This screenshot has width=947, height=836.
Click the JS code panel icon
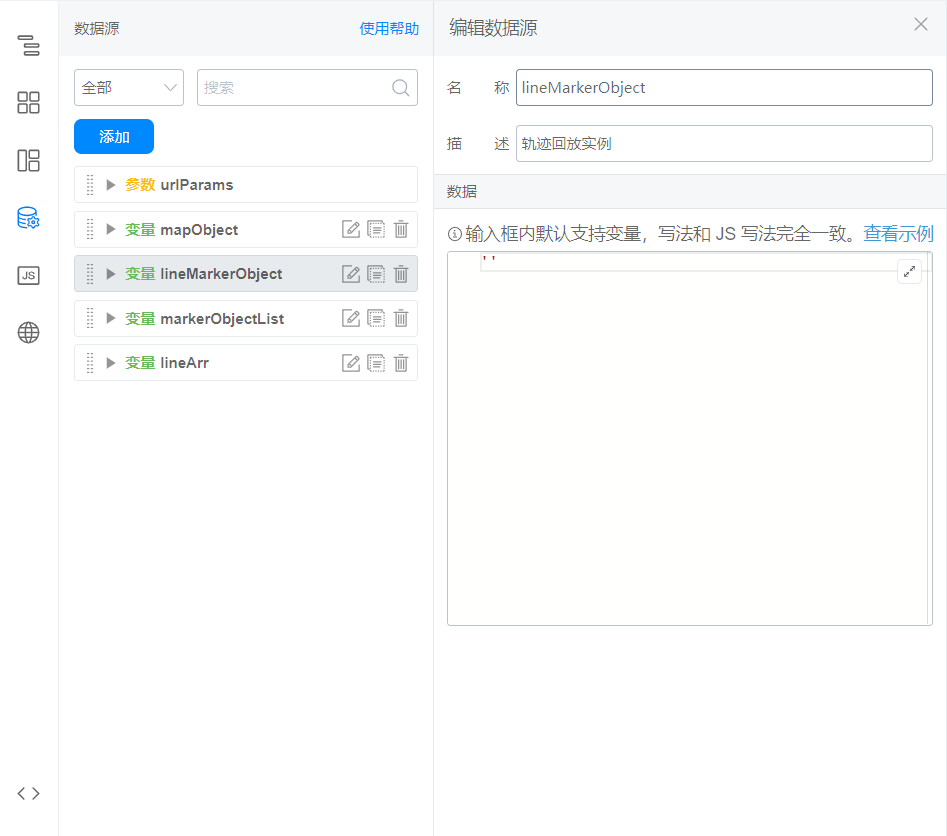pyautogui.click(x=28, y=276)
